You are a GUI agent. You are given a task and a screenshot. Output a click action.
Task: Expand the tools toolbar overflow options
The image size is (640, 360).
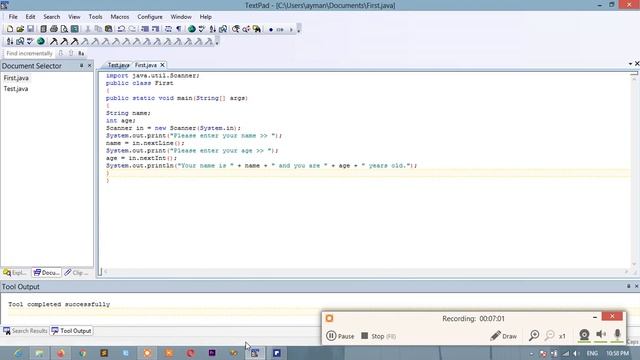(x=217, y=41)
